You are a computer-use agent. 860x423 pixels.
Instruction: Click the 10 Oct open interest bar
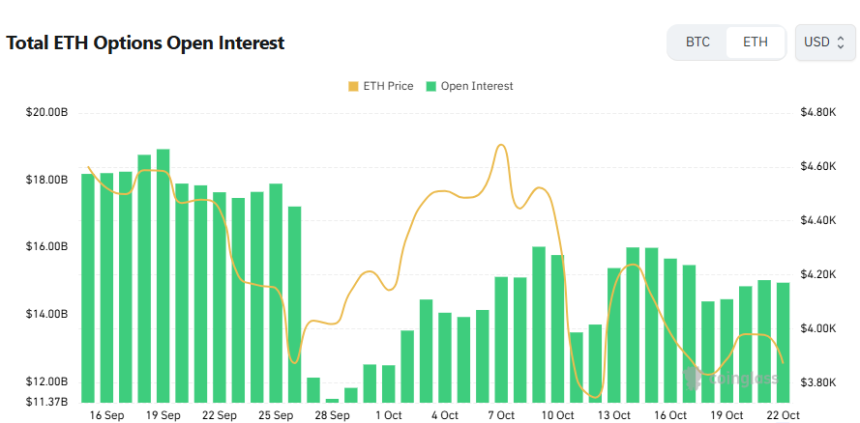point(557,328)
